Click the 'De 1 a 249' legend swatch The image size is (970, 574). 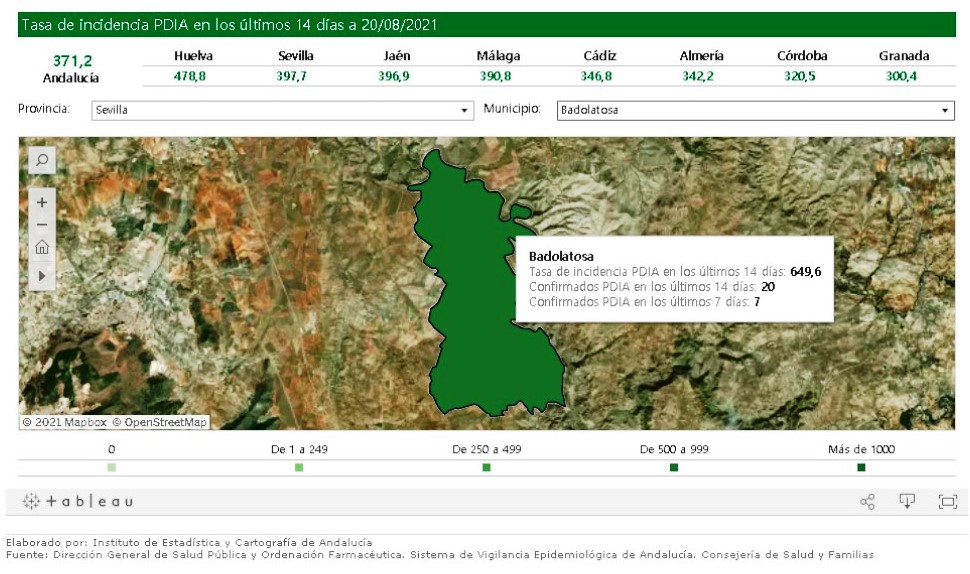[299, 468]
